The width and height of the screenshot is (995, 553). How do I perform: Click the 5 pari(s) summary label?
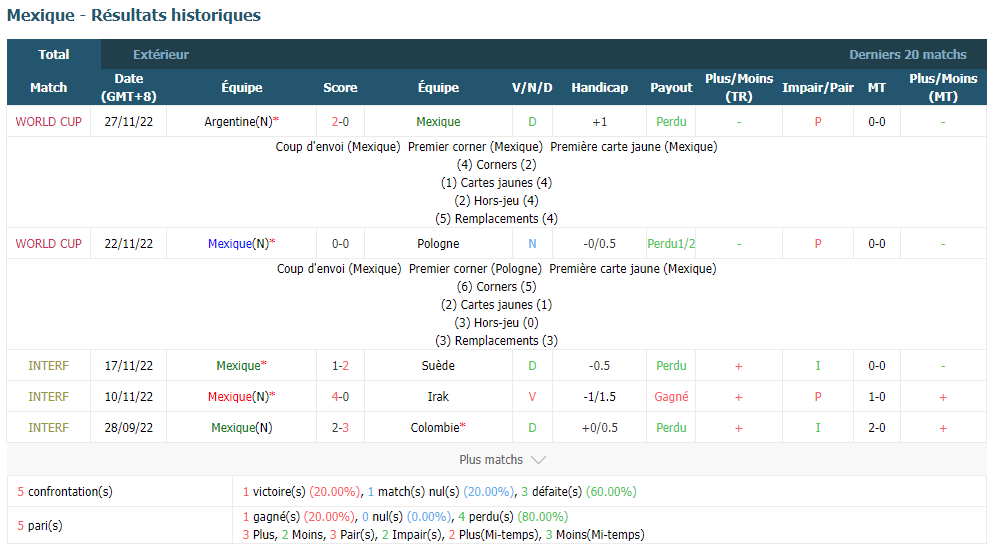pyautogui.click(x=40, y=526)
